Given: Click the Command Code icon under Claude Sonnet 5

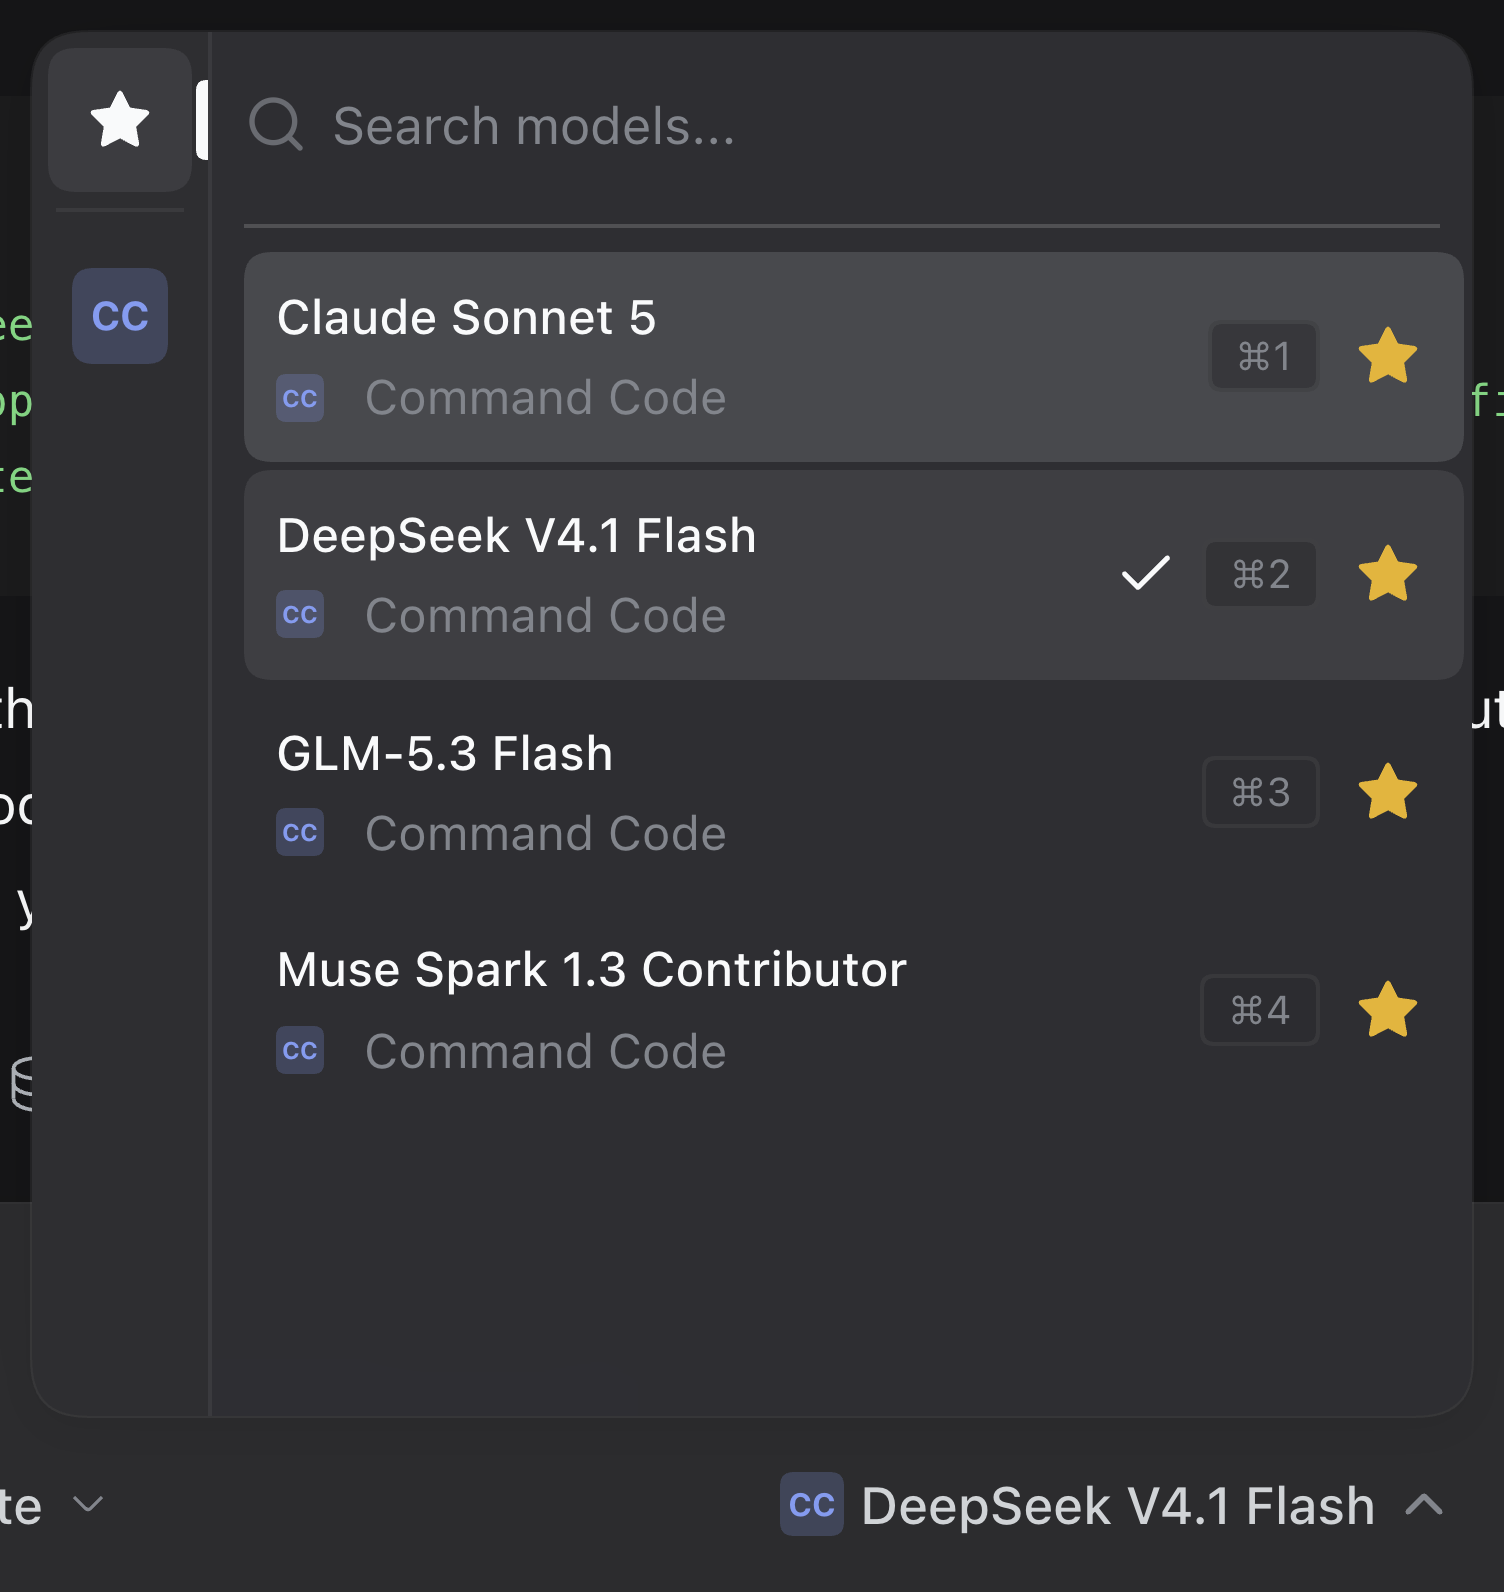Looking at the screenshot, I should [x=300, y=398].
